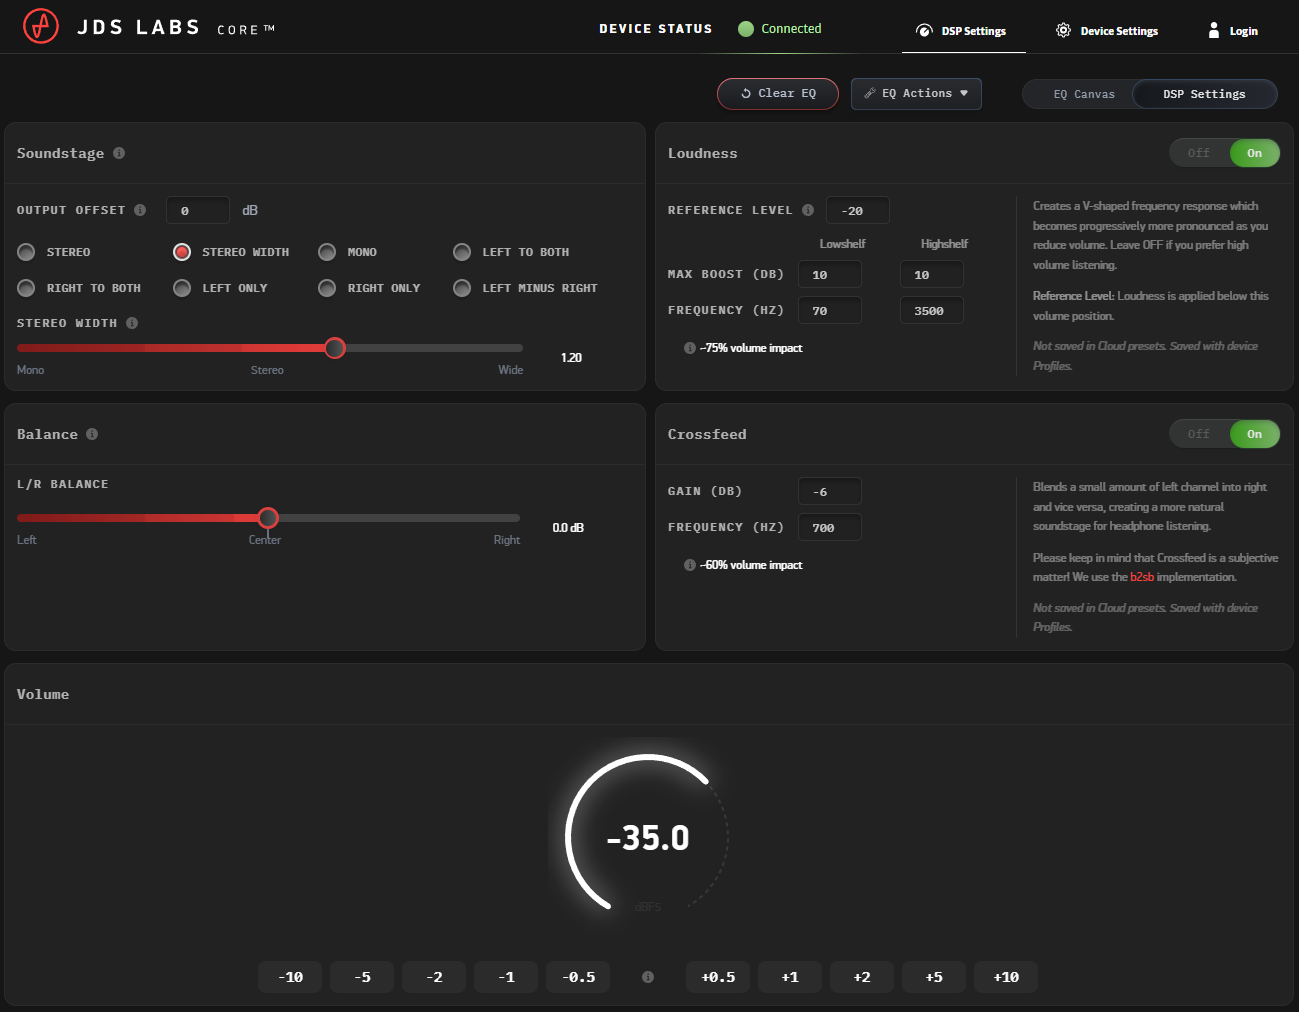Switch Crossfeed toggle to Off
This screenshot has width=1299, height=1012.
1198,434
